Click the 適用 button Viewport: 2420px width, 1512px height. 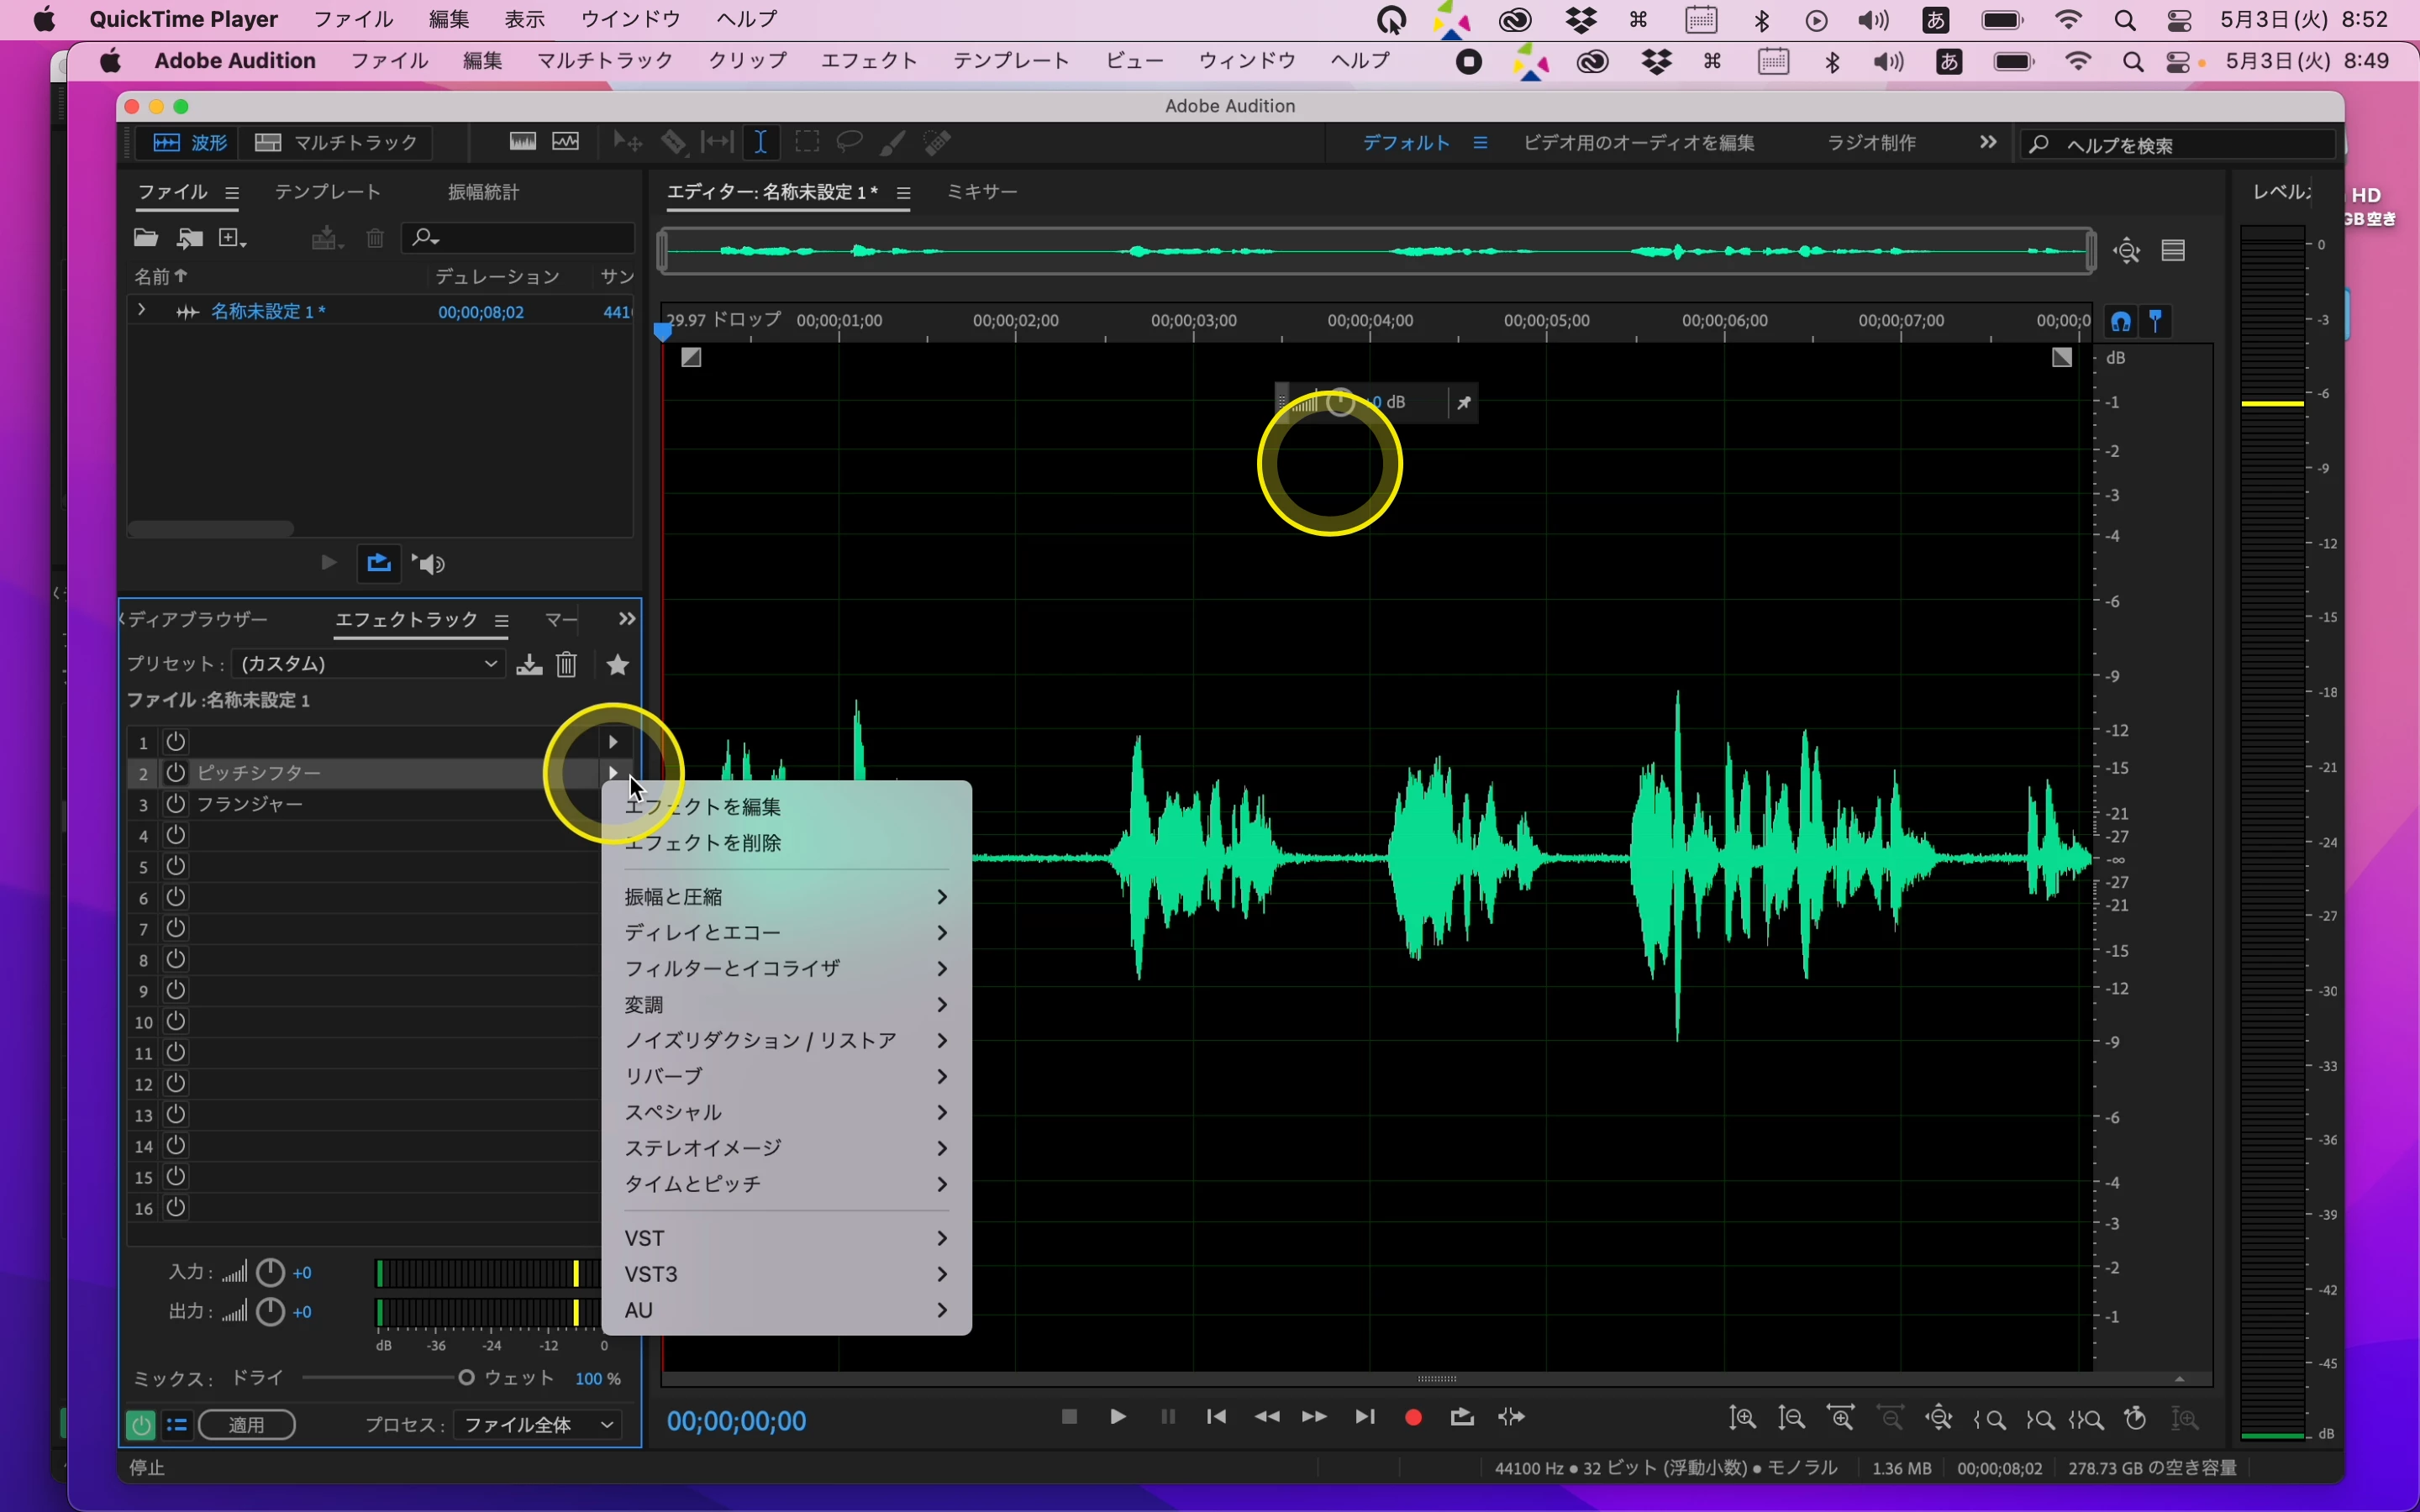[x=247, y=1425]
